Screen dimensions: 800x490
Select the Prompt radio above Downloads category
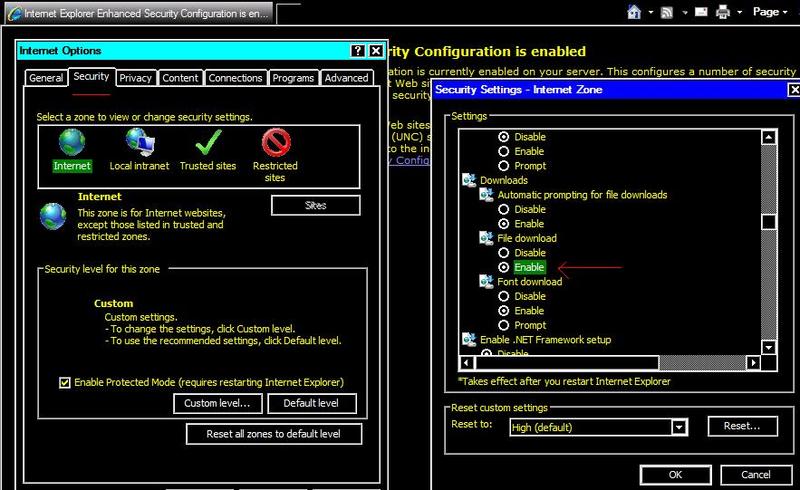point(504,166)
